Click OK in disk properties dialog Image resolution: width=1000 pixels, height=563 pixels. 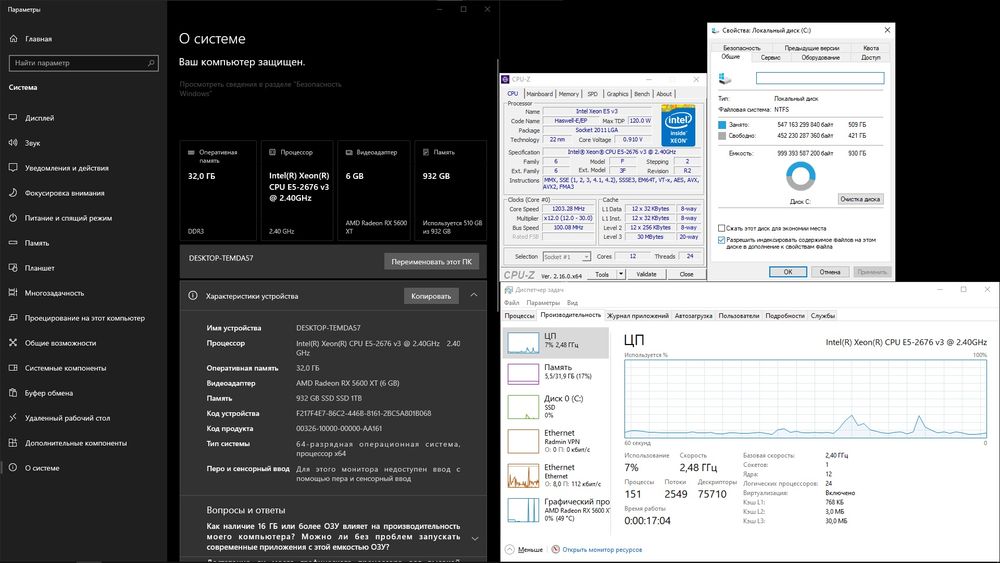point(788,272)
